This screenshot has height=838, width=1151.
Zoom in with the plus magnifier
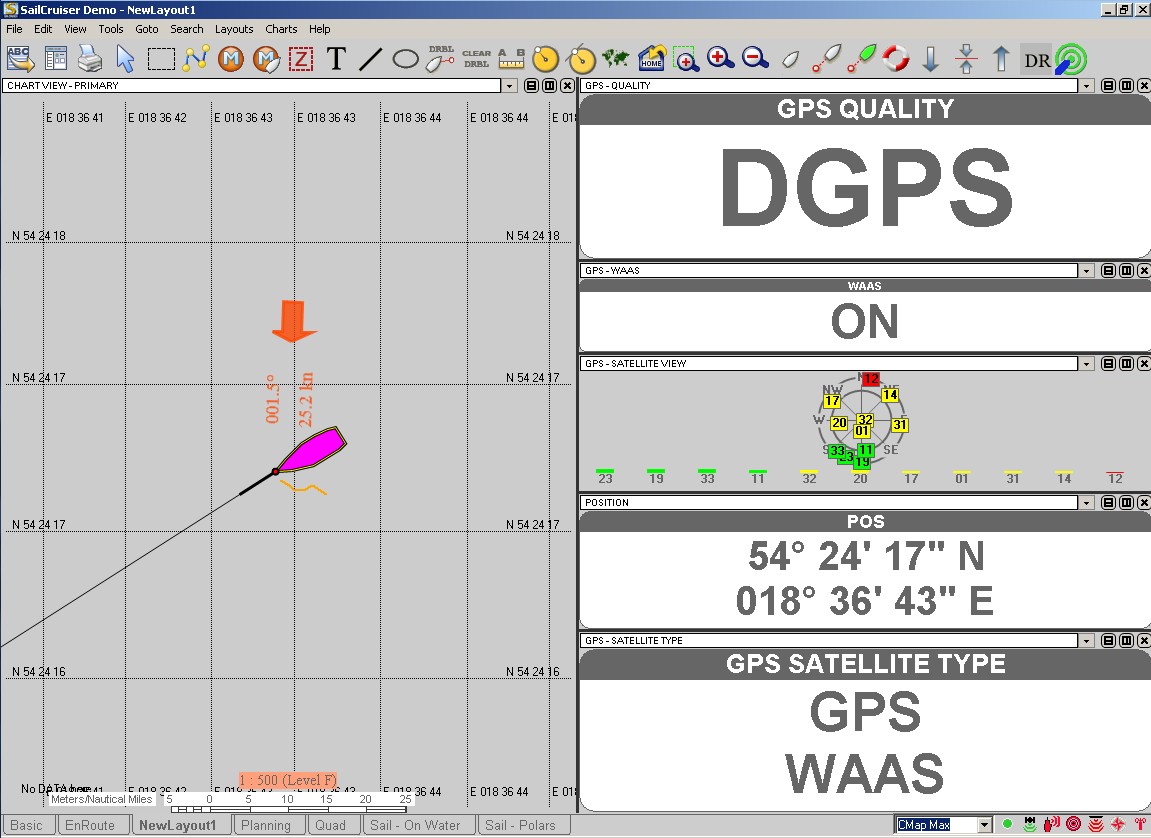[720, 59]
